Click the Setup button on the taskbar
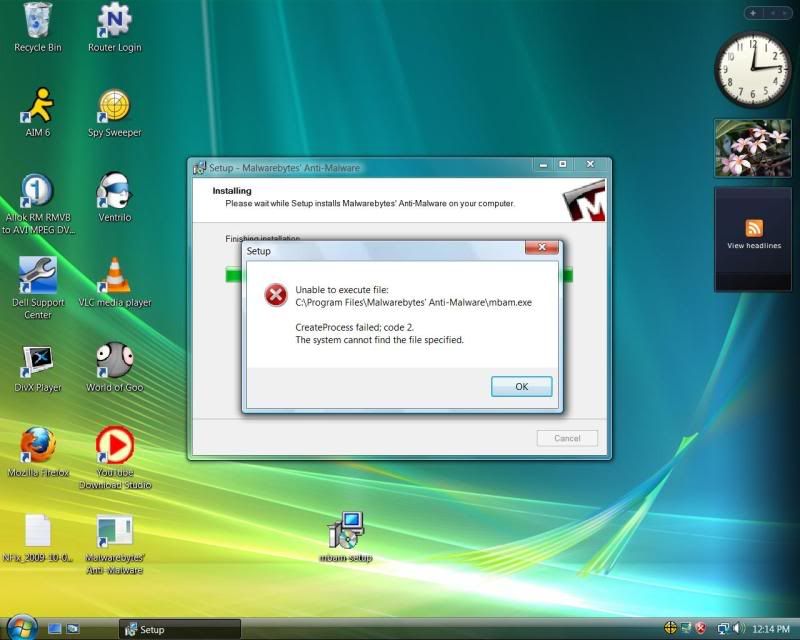 (x=180, y=629)
